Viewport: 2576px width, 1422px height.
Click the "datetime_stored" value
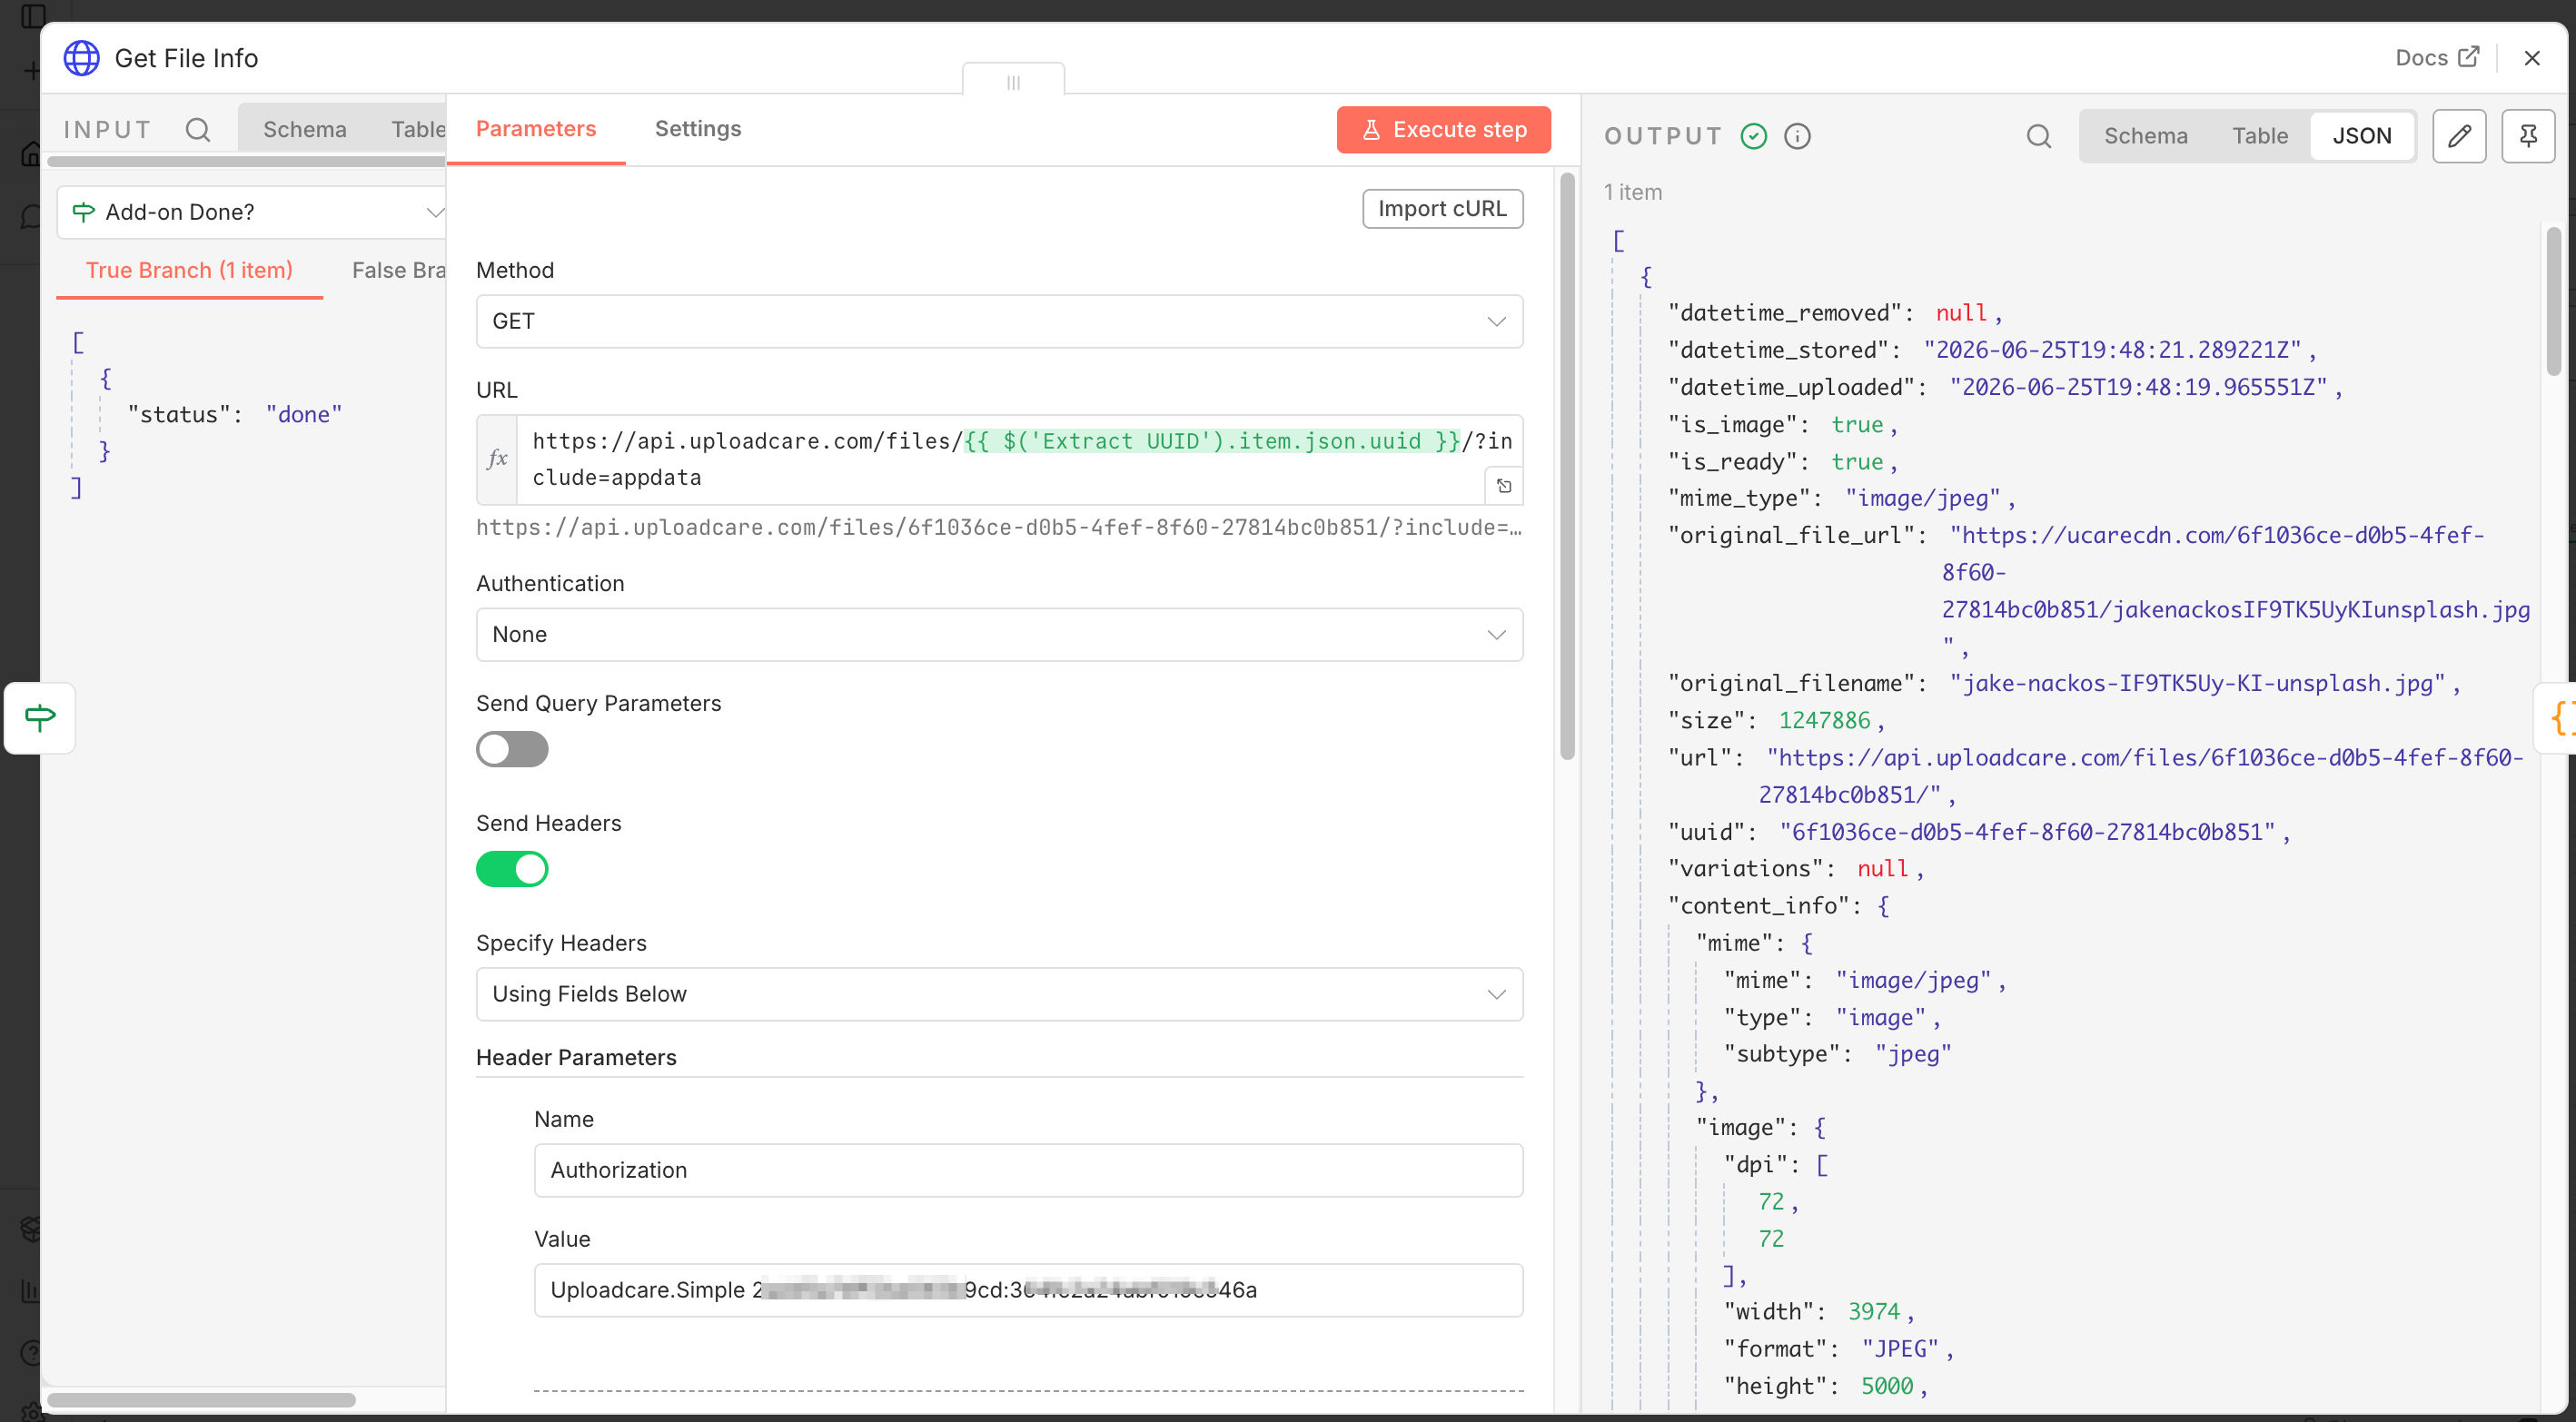coord(2113,350)
